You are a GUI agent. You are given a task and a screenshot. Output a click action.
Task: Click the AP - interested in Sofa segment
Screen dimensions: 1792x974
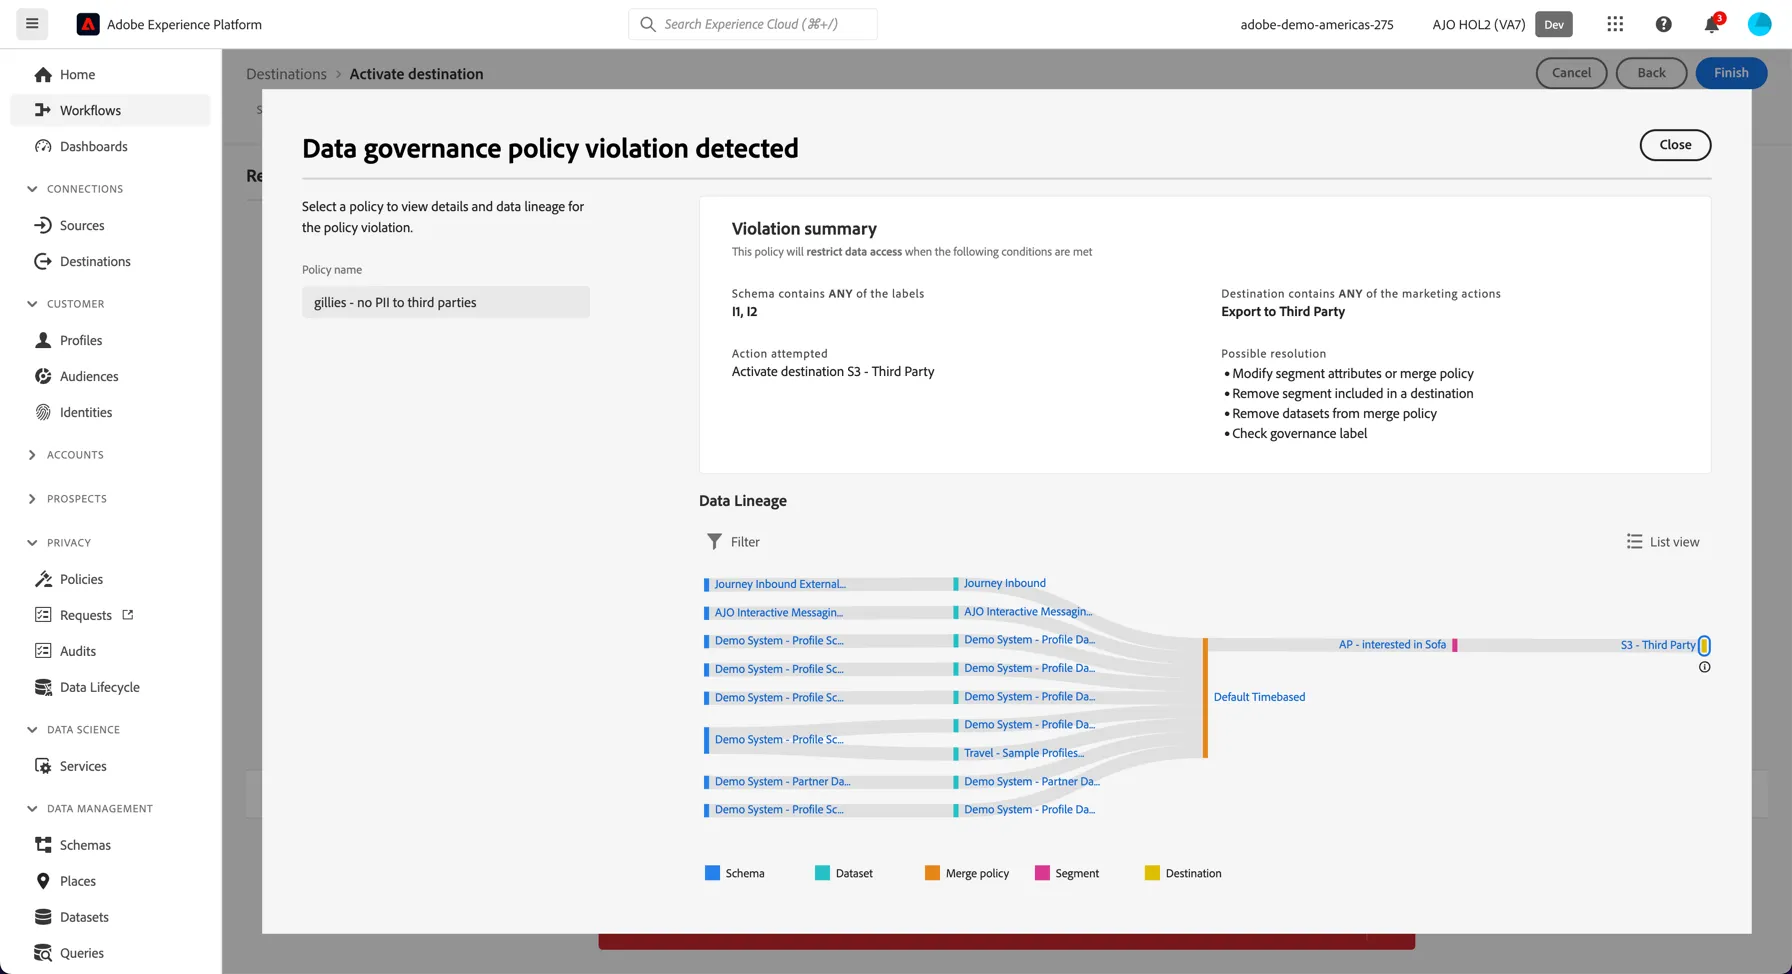click(1392, 645)
